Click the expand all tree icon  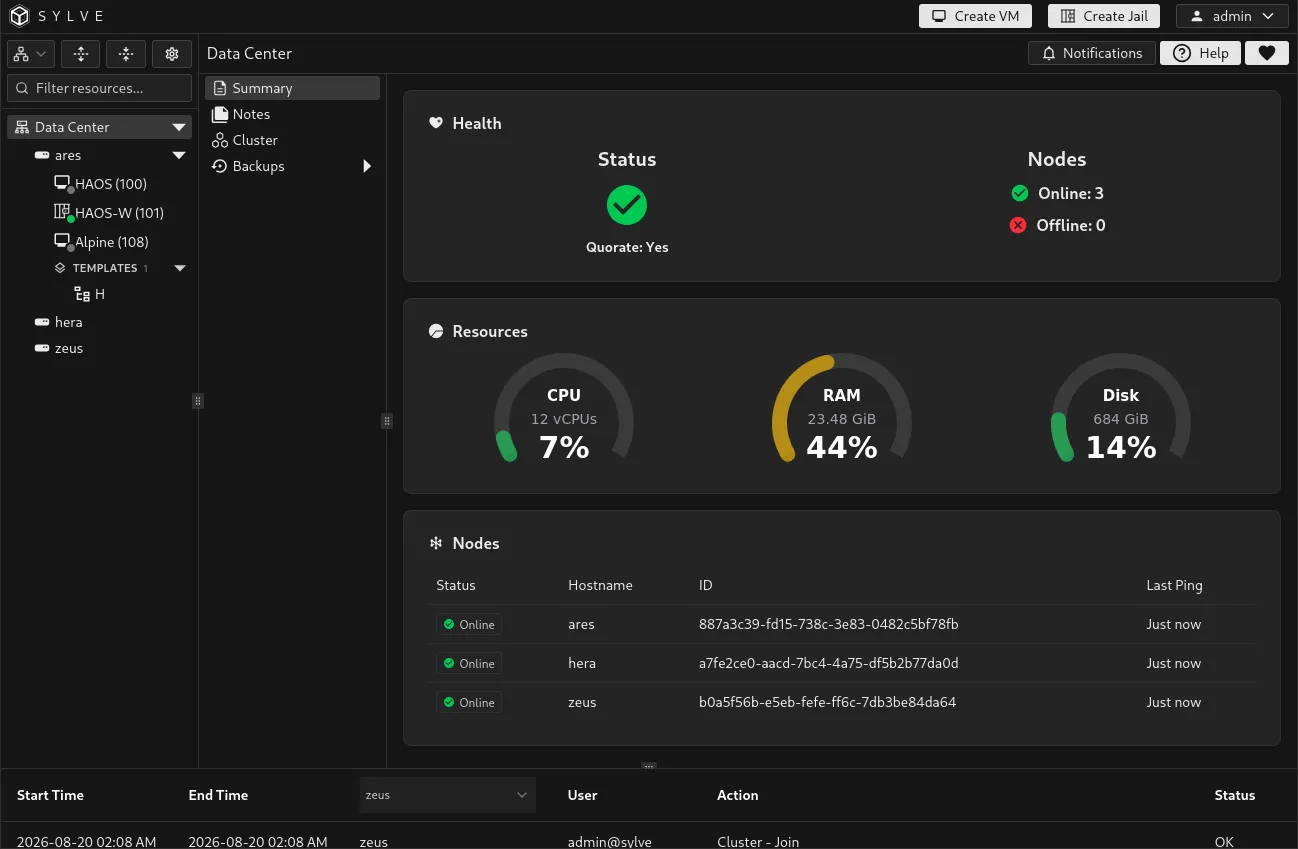coord(81,54)
